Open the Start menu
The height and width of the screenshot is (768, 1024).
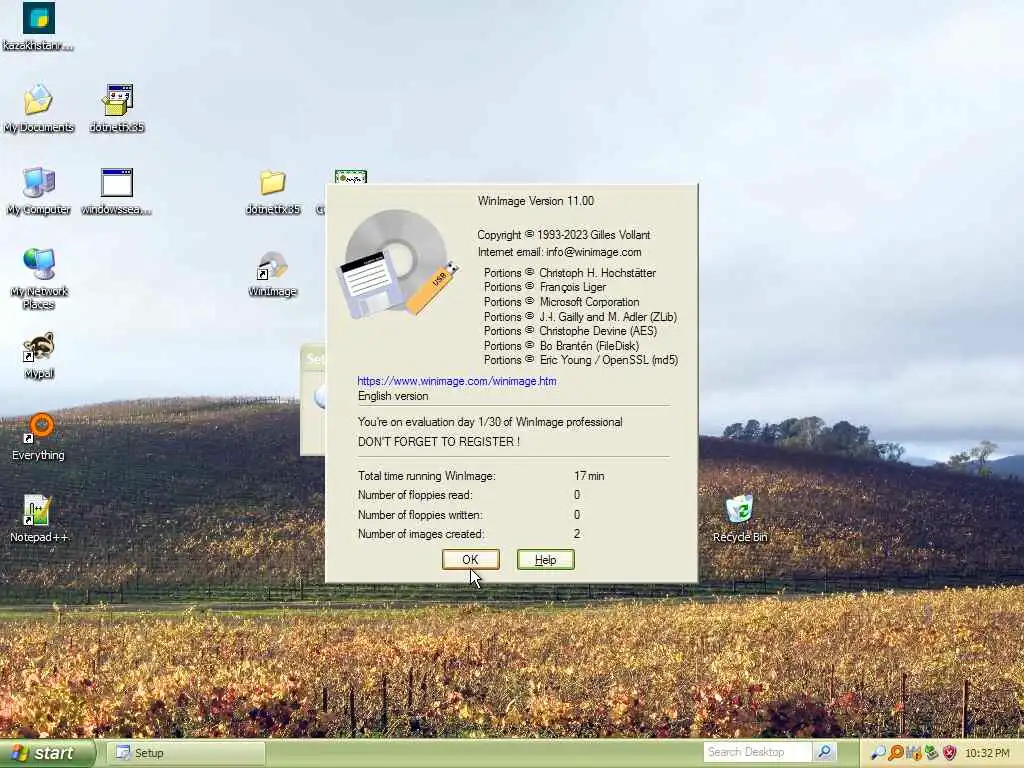coord(48,753)
